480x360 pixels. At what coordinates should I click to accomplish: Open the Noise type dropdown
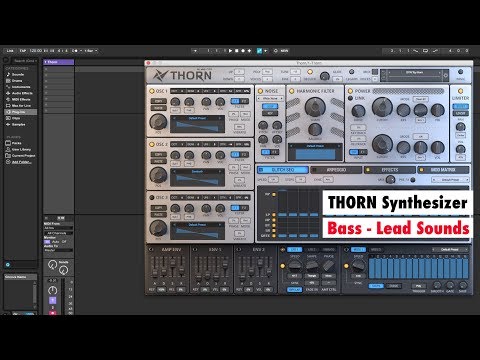[x=270, y=99]
